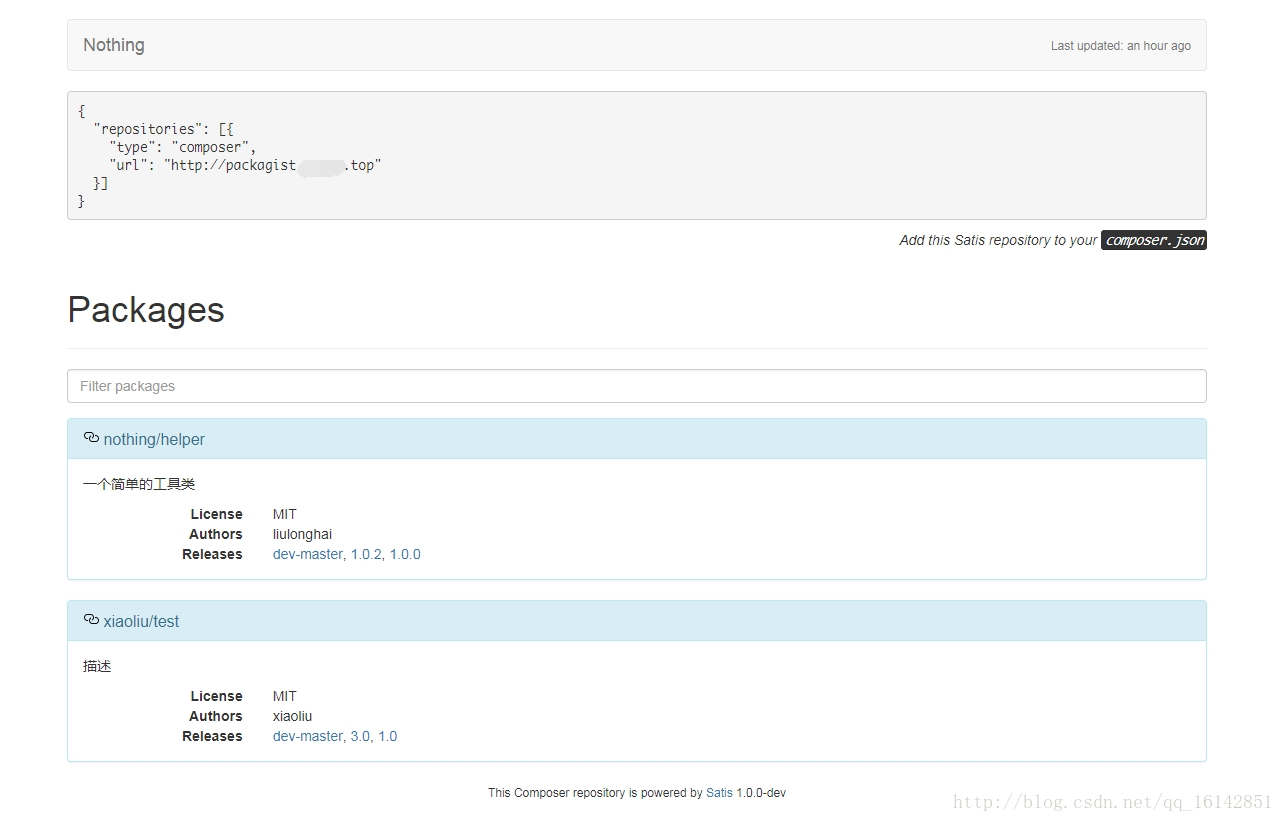
Task: Click the "repositories" line in JSON block
Action: click(163, 129)
